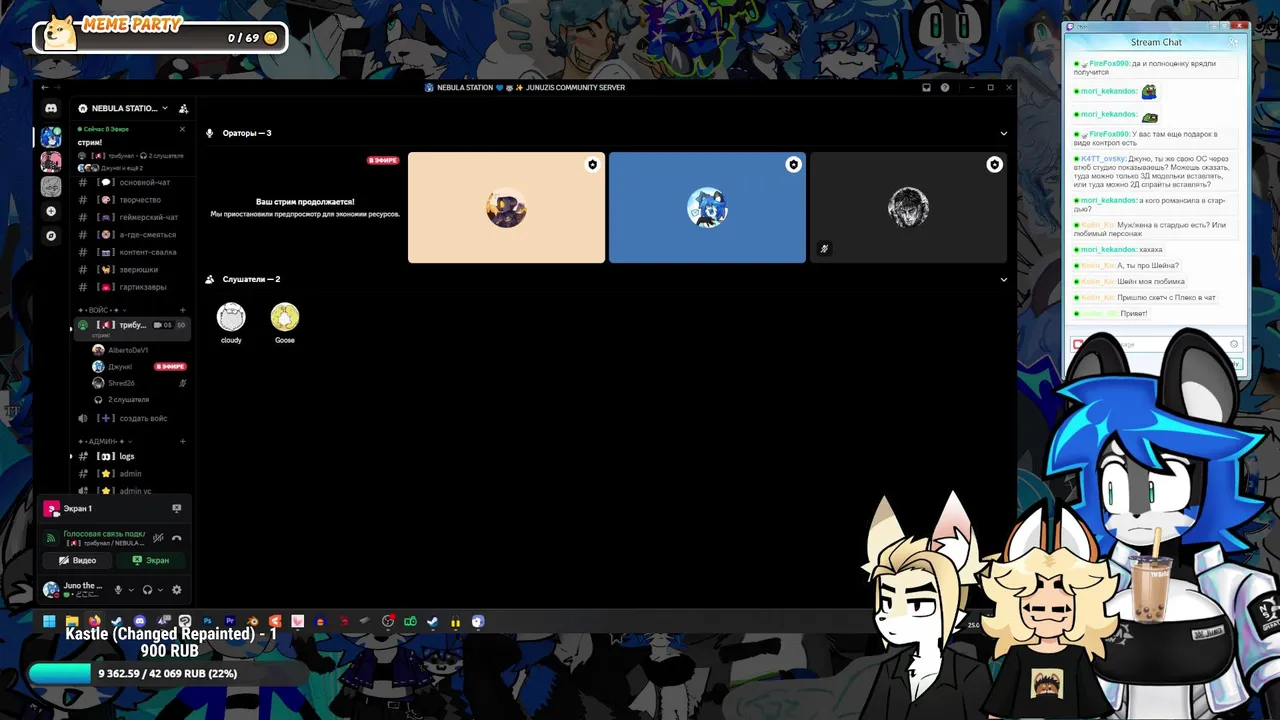Open the контент-свалка channel
1280x720 pixels.
tap(132, 252)
